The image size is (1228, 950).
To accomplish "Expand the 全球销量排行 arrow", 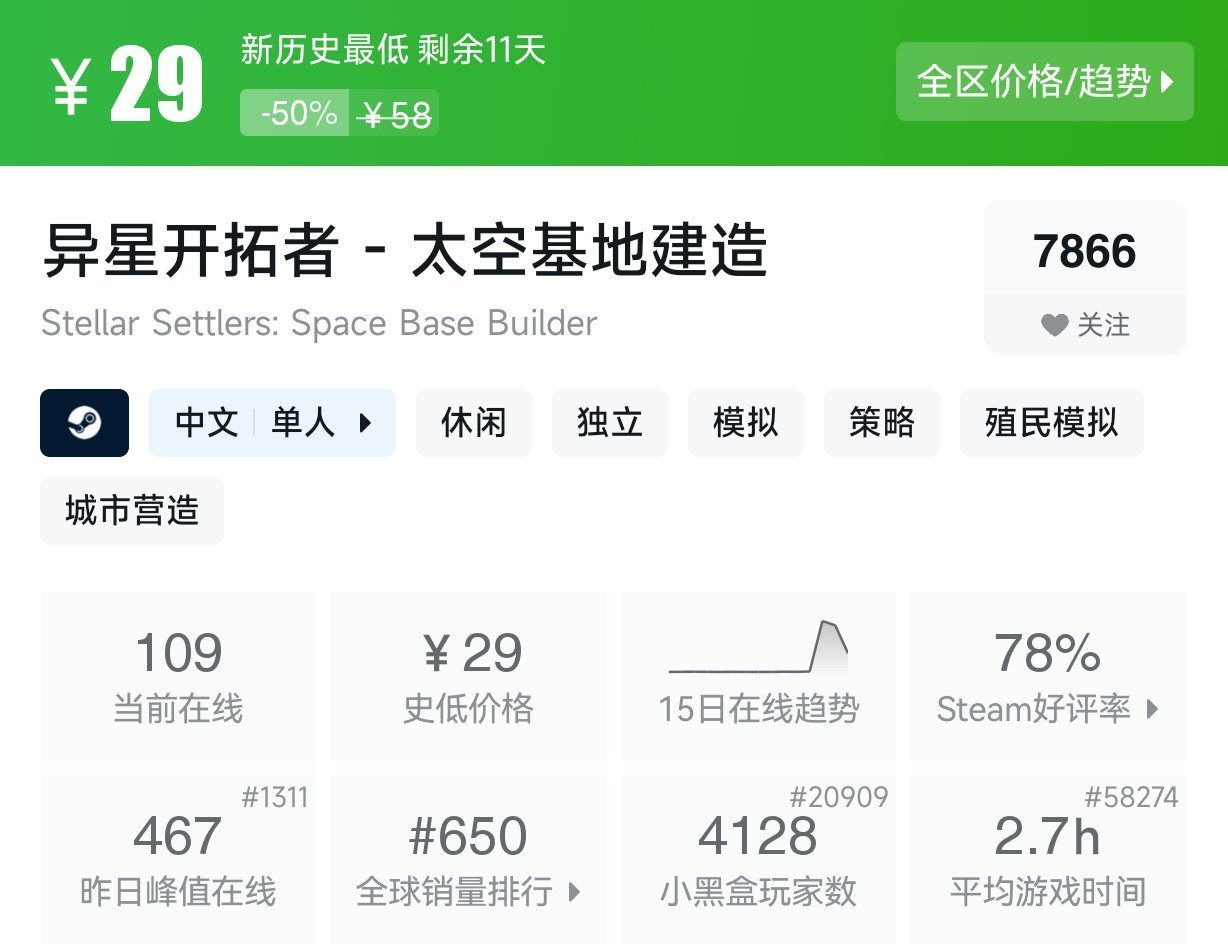I will 574,891.
